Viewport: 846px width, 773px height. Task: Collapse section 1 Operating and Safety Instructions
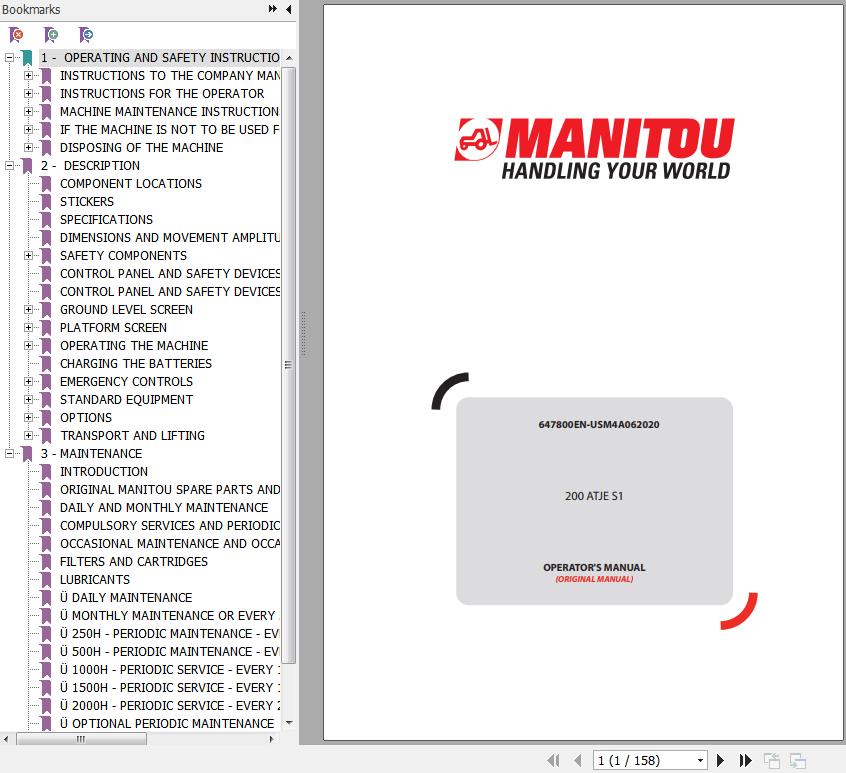pos(9,57)
